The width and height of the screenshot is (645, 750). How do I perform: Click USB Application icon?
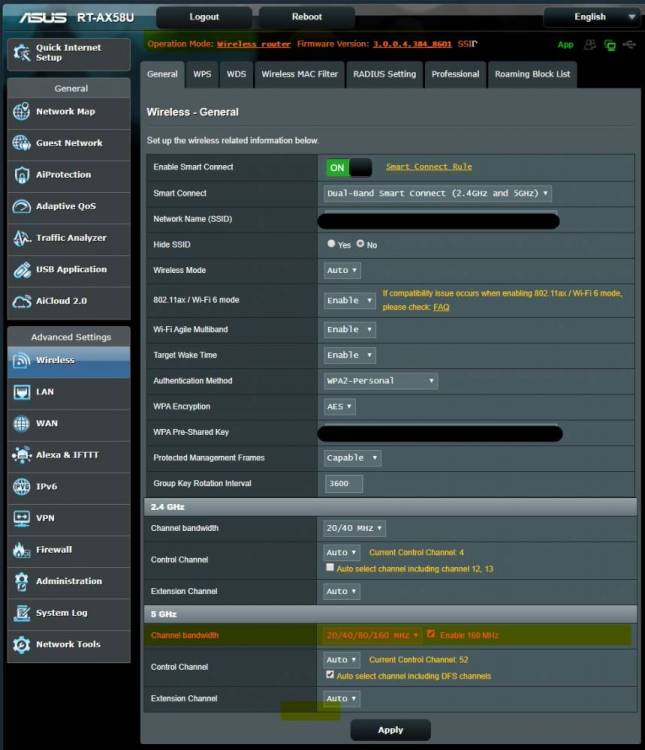22,269
